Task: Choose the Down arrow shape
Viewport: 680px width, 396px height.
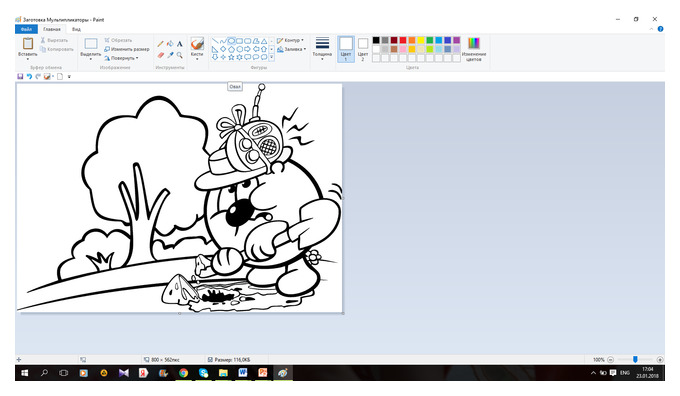Action: click(x=215, y=57)
